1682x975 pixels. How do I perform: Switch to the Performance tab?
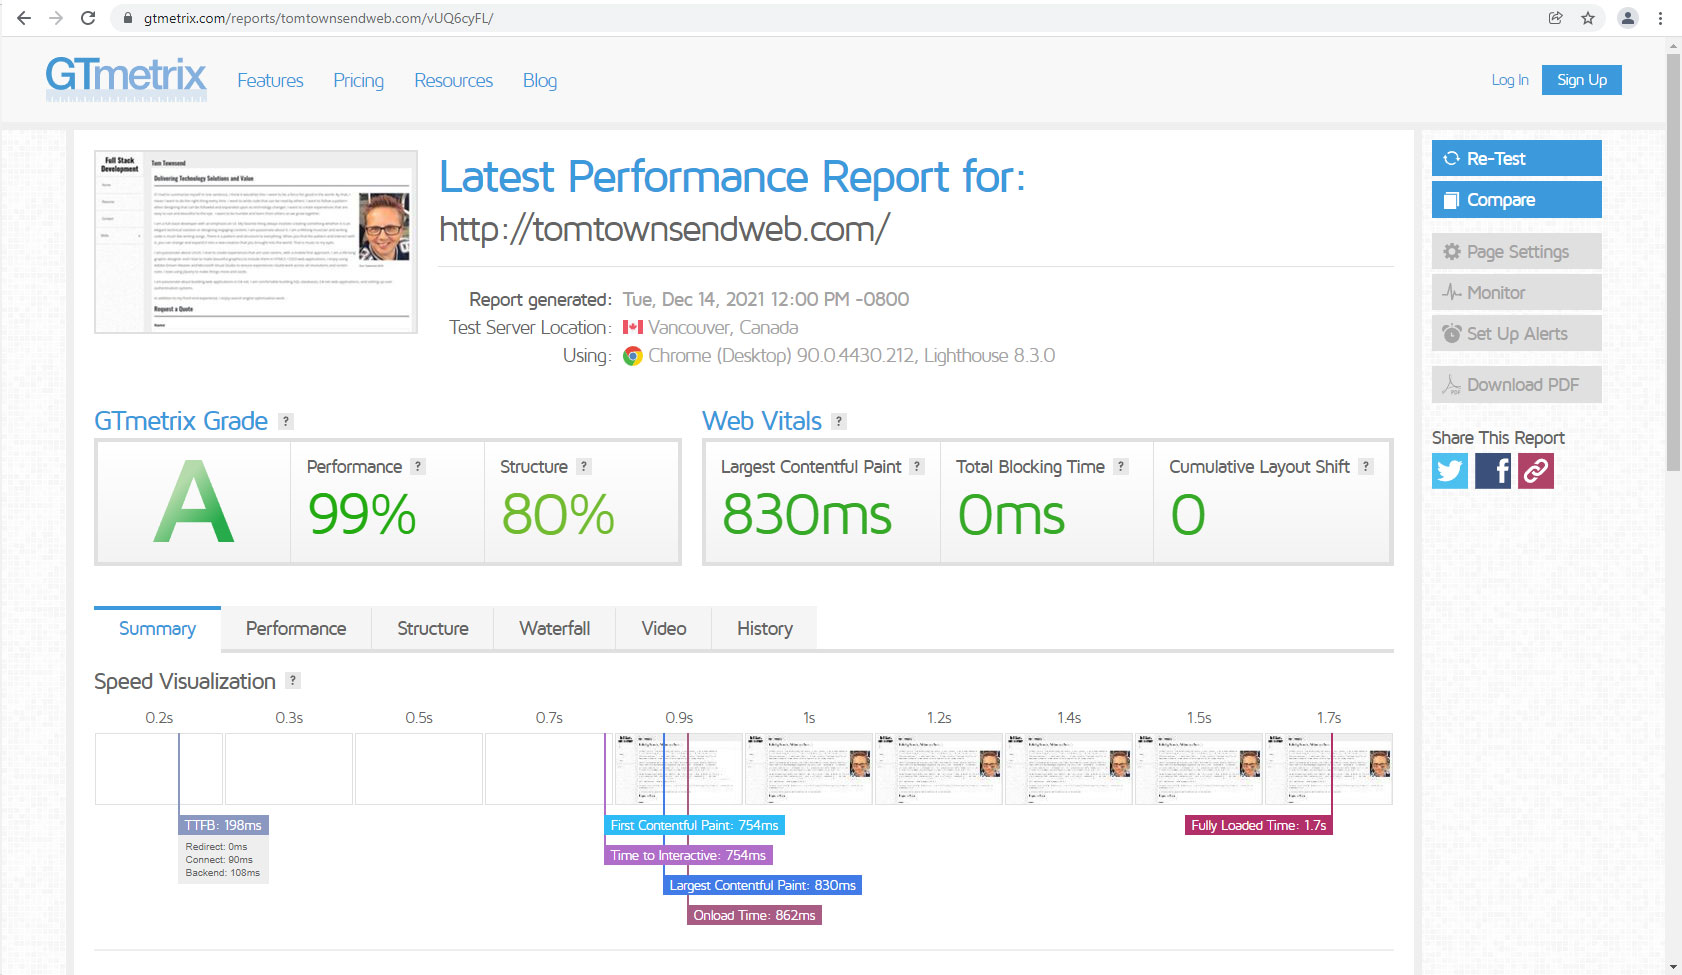pos(296,628)
